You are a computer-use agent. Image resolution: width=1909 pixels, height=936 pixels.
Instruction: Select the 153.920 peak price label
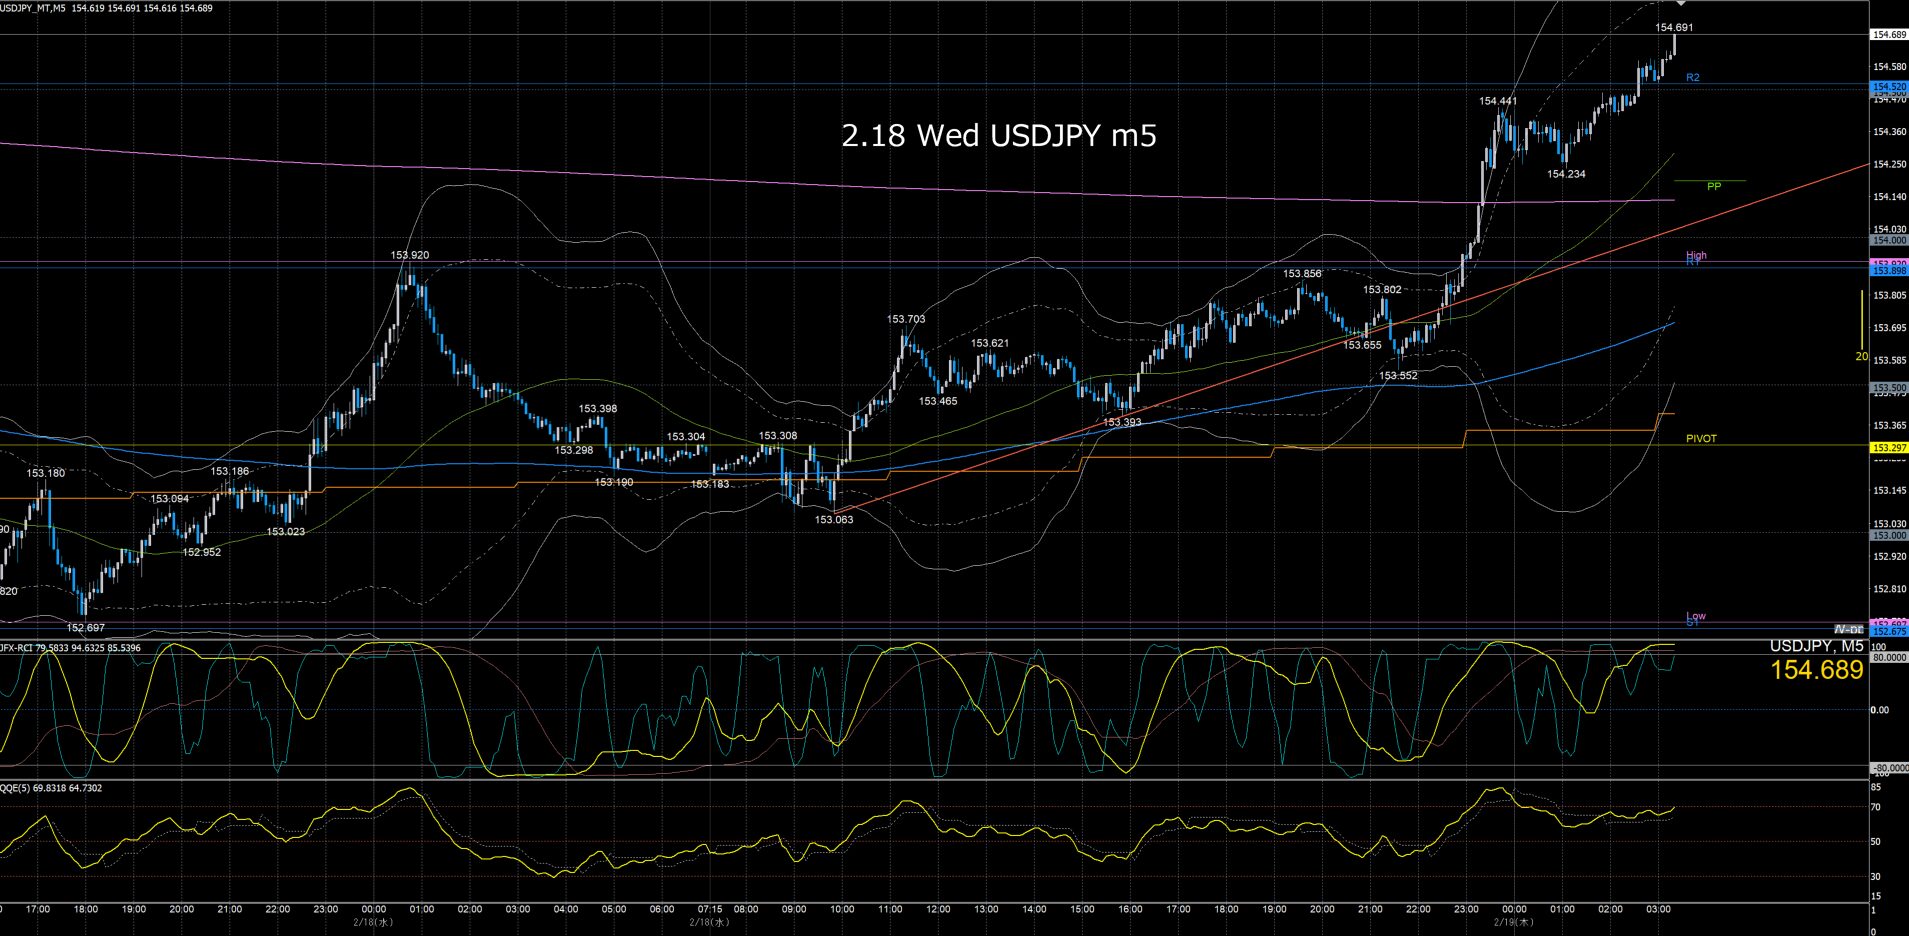(x=409, y=255)
